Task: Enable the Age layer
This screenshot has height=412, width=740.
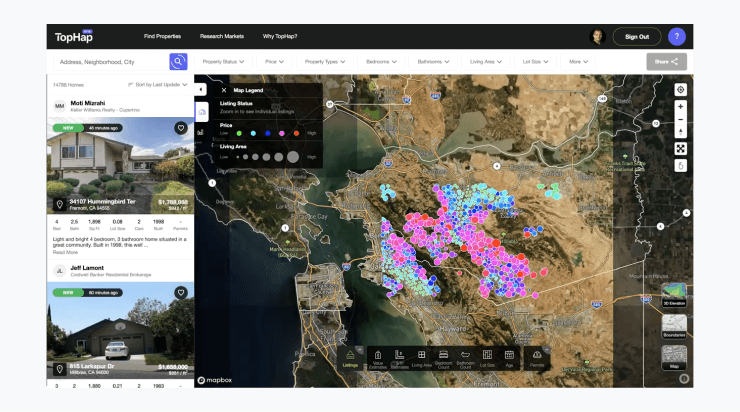Action: (x=509, y=359)
